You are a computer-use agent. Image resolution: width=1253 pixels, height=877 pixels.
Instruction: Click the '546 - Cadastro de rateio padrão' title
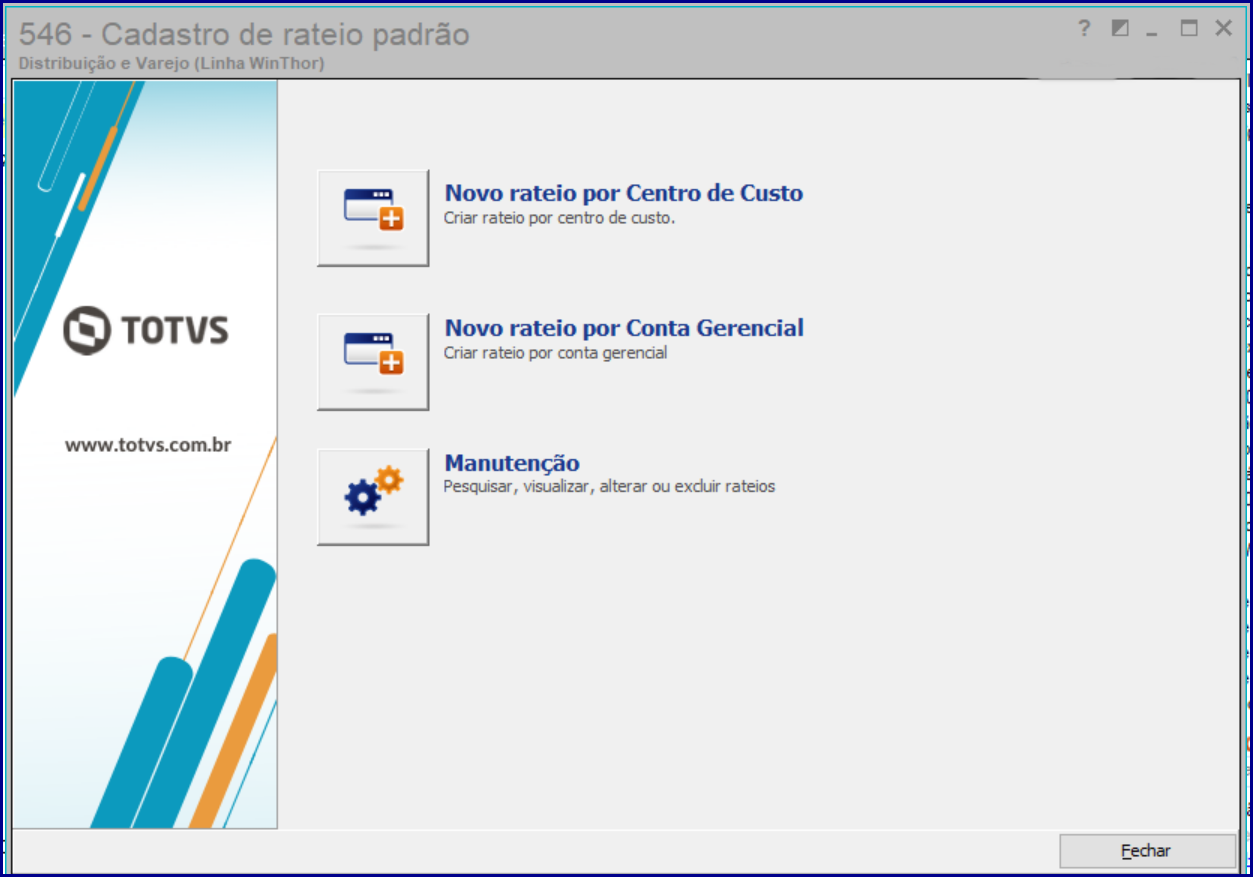(244, 35)
